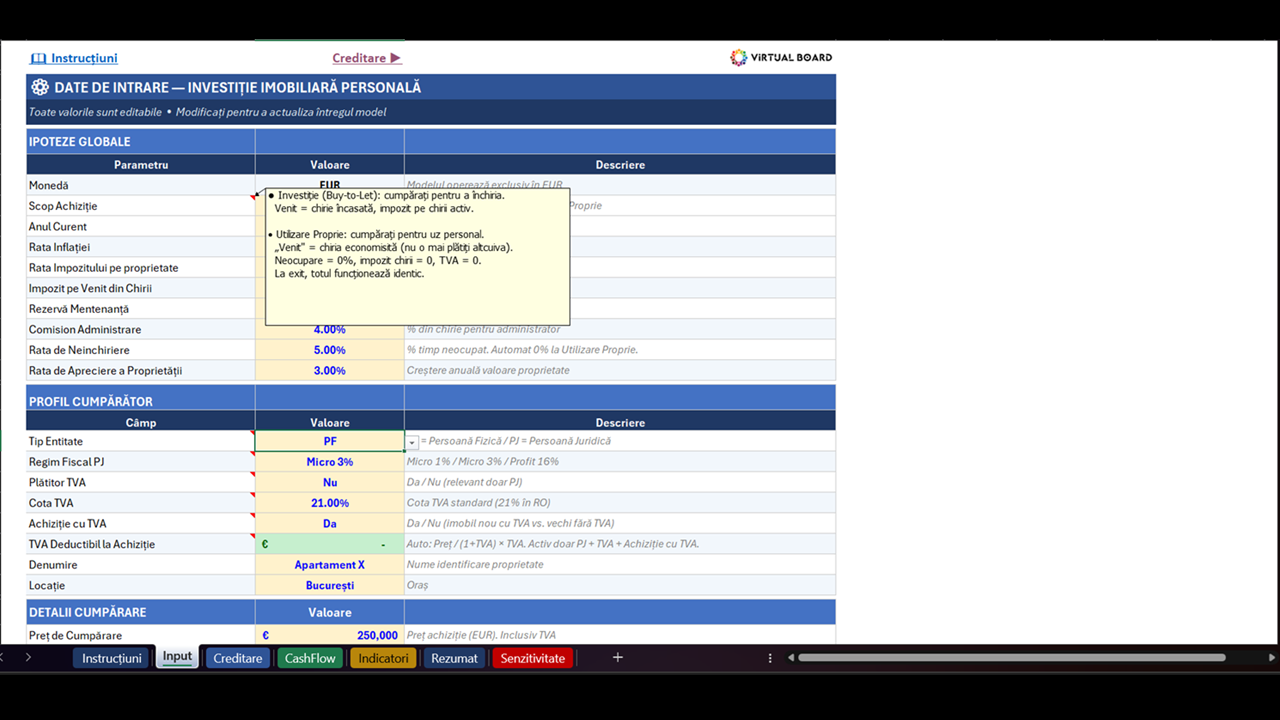The image size is (1280, 720).
Task: Click the Cota TVA standard description cell
Action: (620, 503)
